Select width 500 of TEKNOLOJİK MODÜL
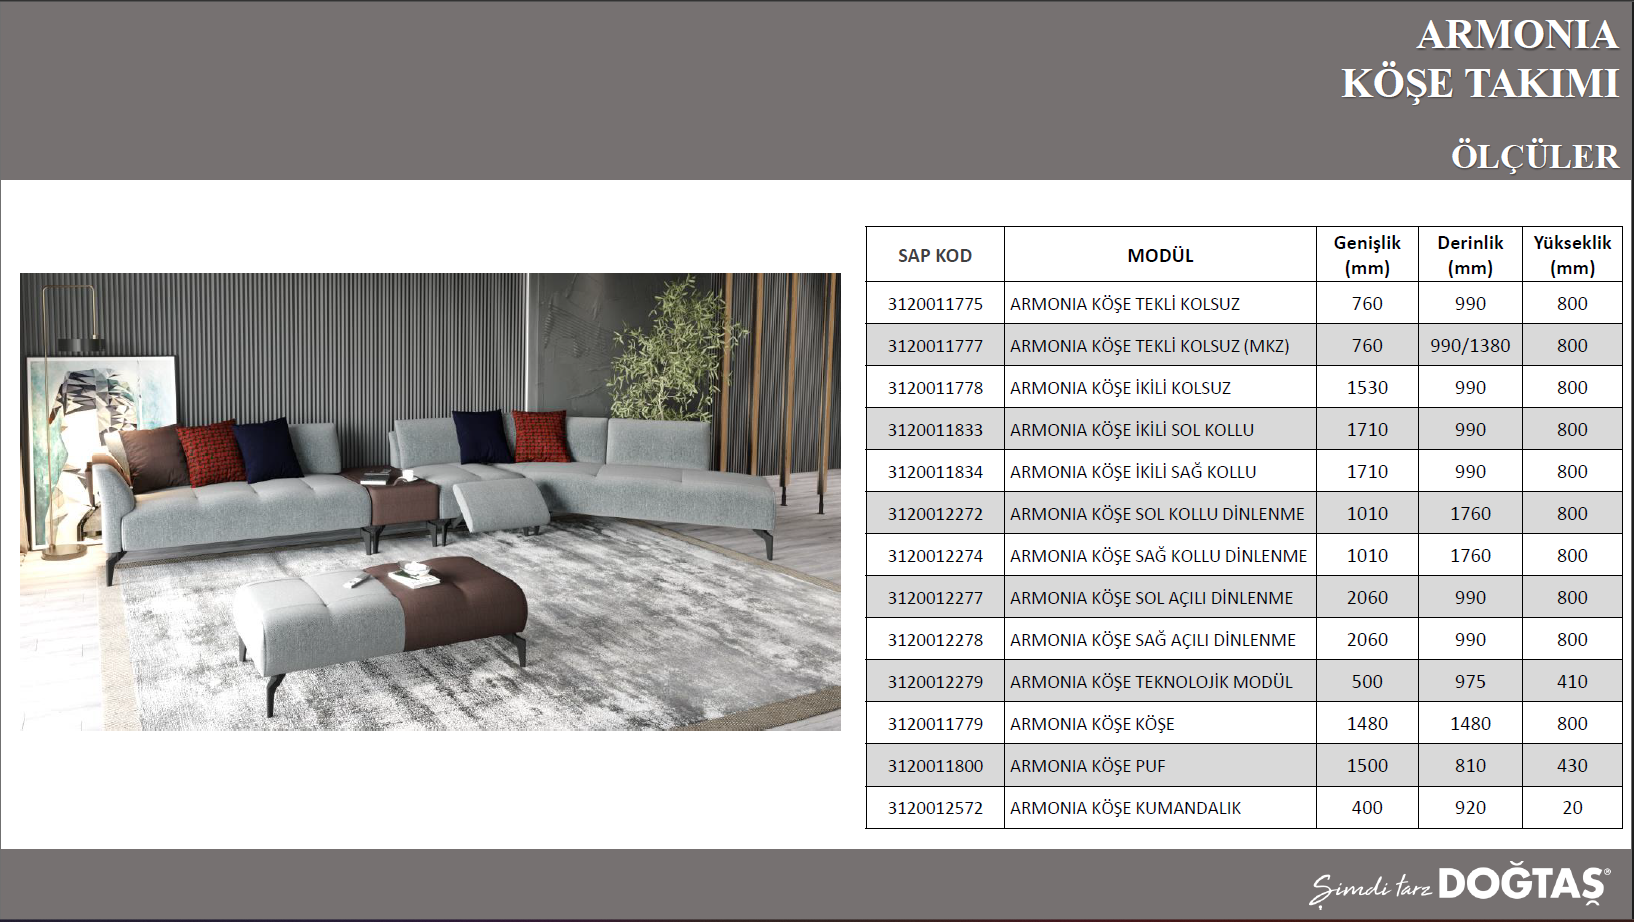 point(1367,682)
